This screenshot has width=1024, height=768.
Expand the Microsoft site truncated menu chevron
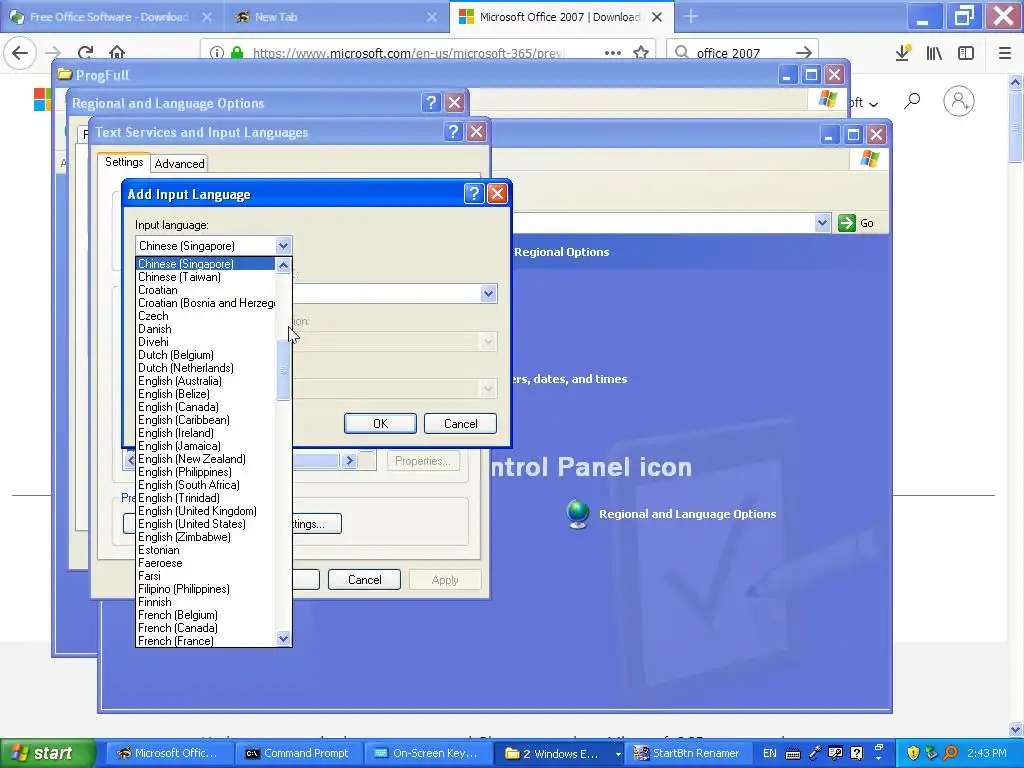pos(873,104)
